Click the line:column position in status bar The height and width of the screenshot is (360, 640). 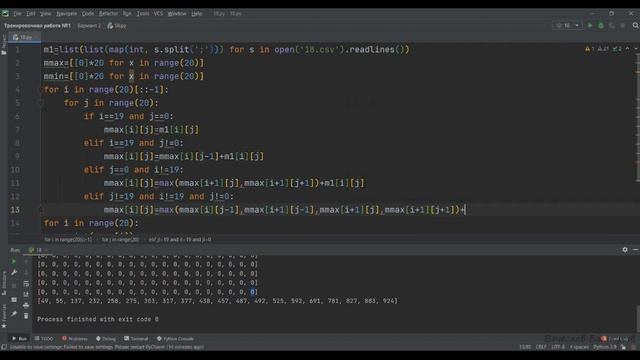(525, 347)
